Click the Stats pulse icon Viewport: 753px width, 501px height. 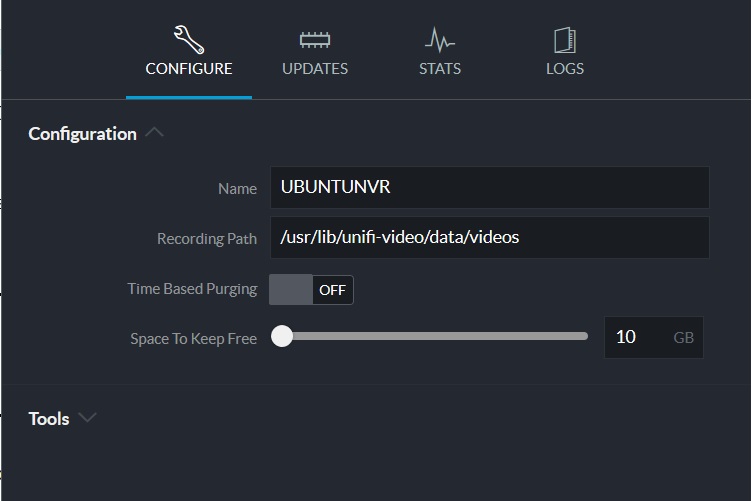click(439, 40)
